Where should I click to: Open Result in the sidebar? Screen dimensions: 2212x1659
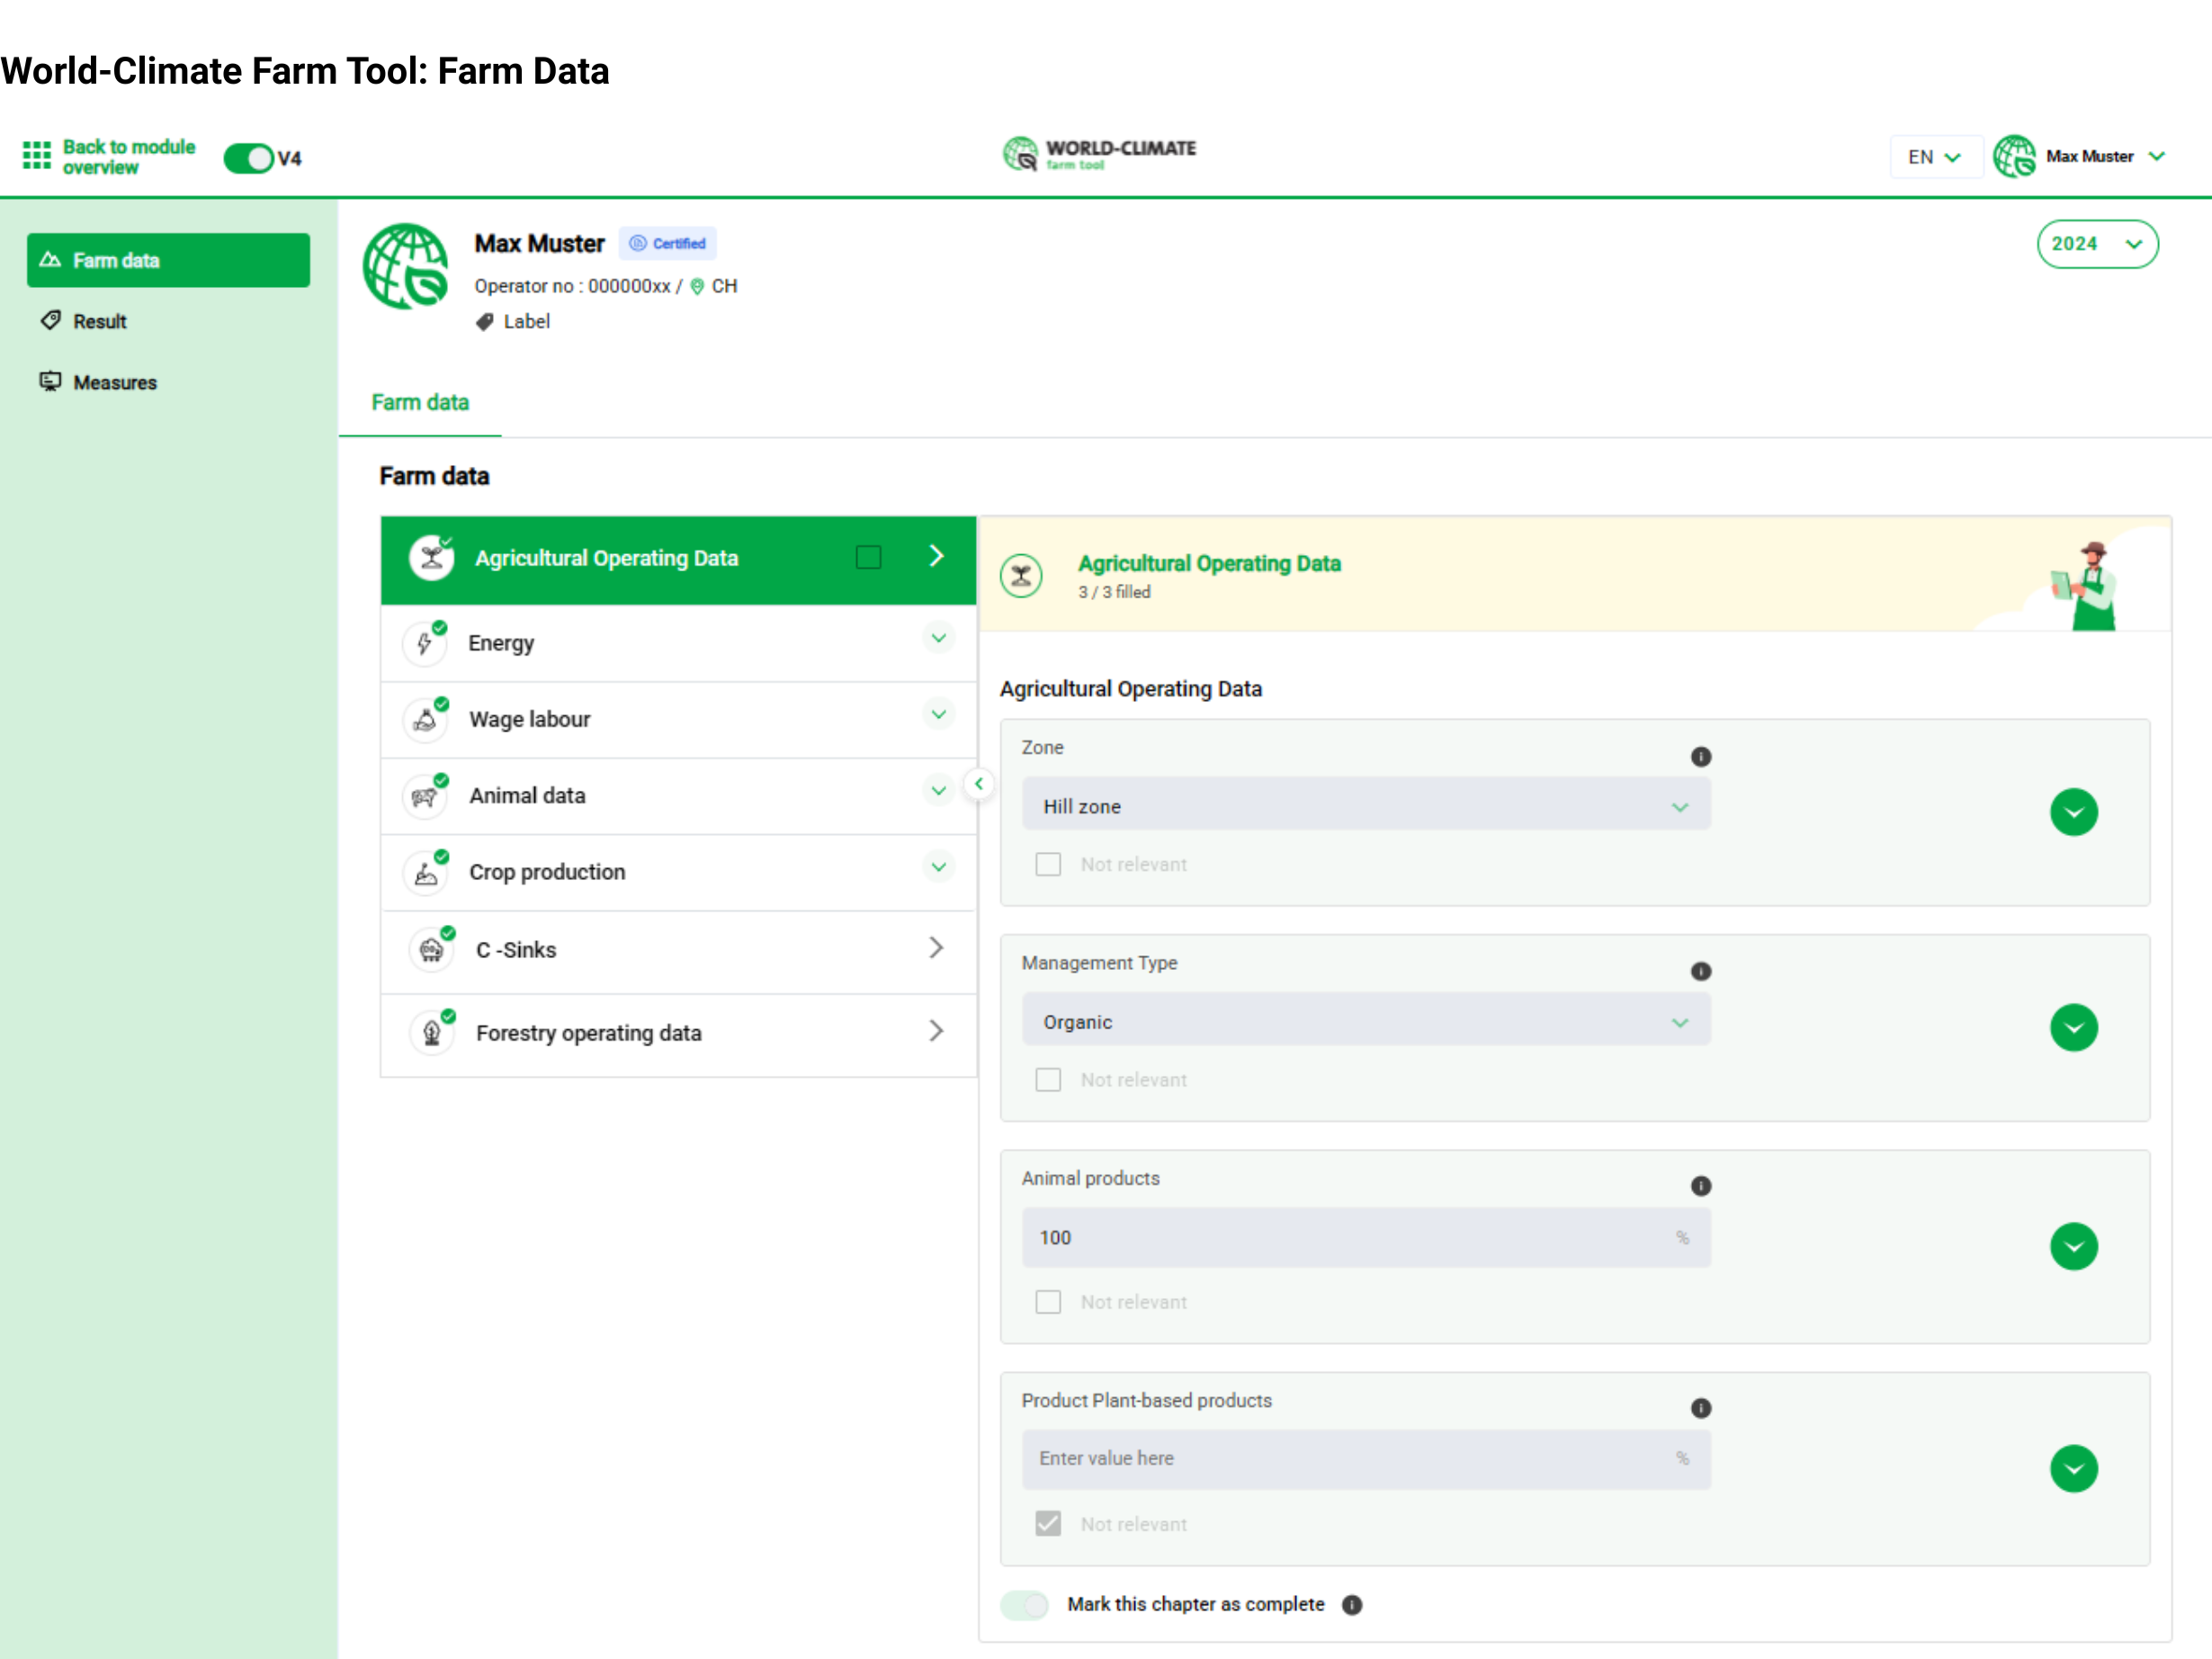click(99, 321)
